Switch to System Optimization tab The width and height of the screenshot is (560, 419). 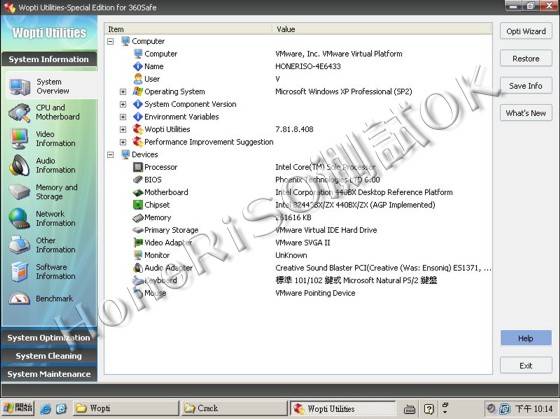coord(49,338)
